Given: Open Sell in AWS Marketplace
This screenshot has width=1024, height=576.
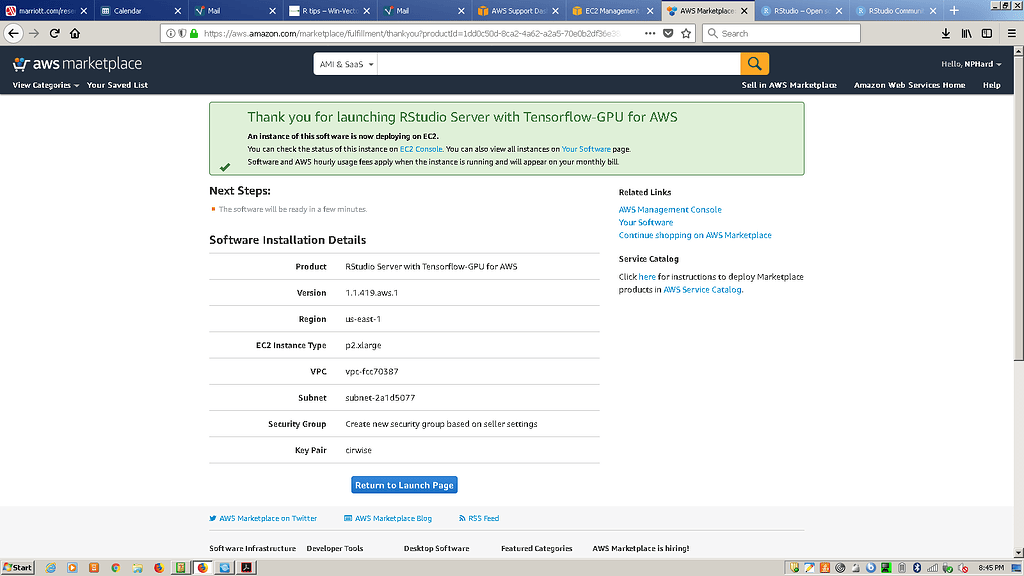Looking at the screenshot, I should (789, 85).
